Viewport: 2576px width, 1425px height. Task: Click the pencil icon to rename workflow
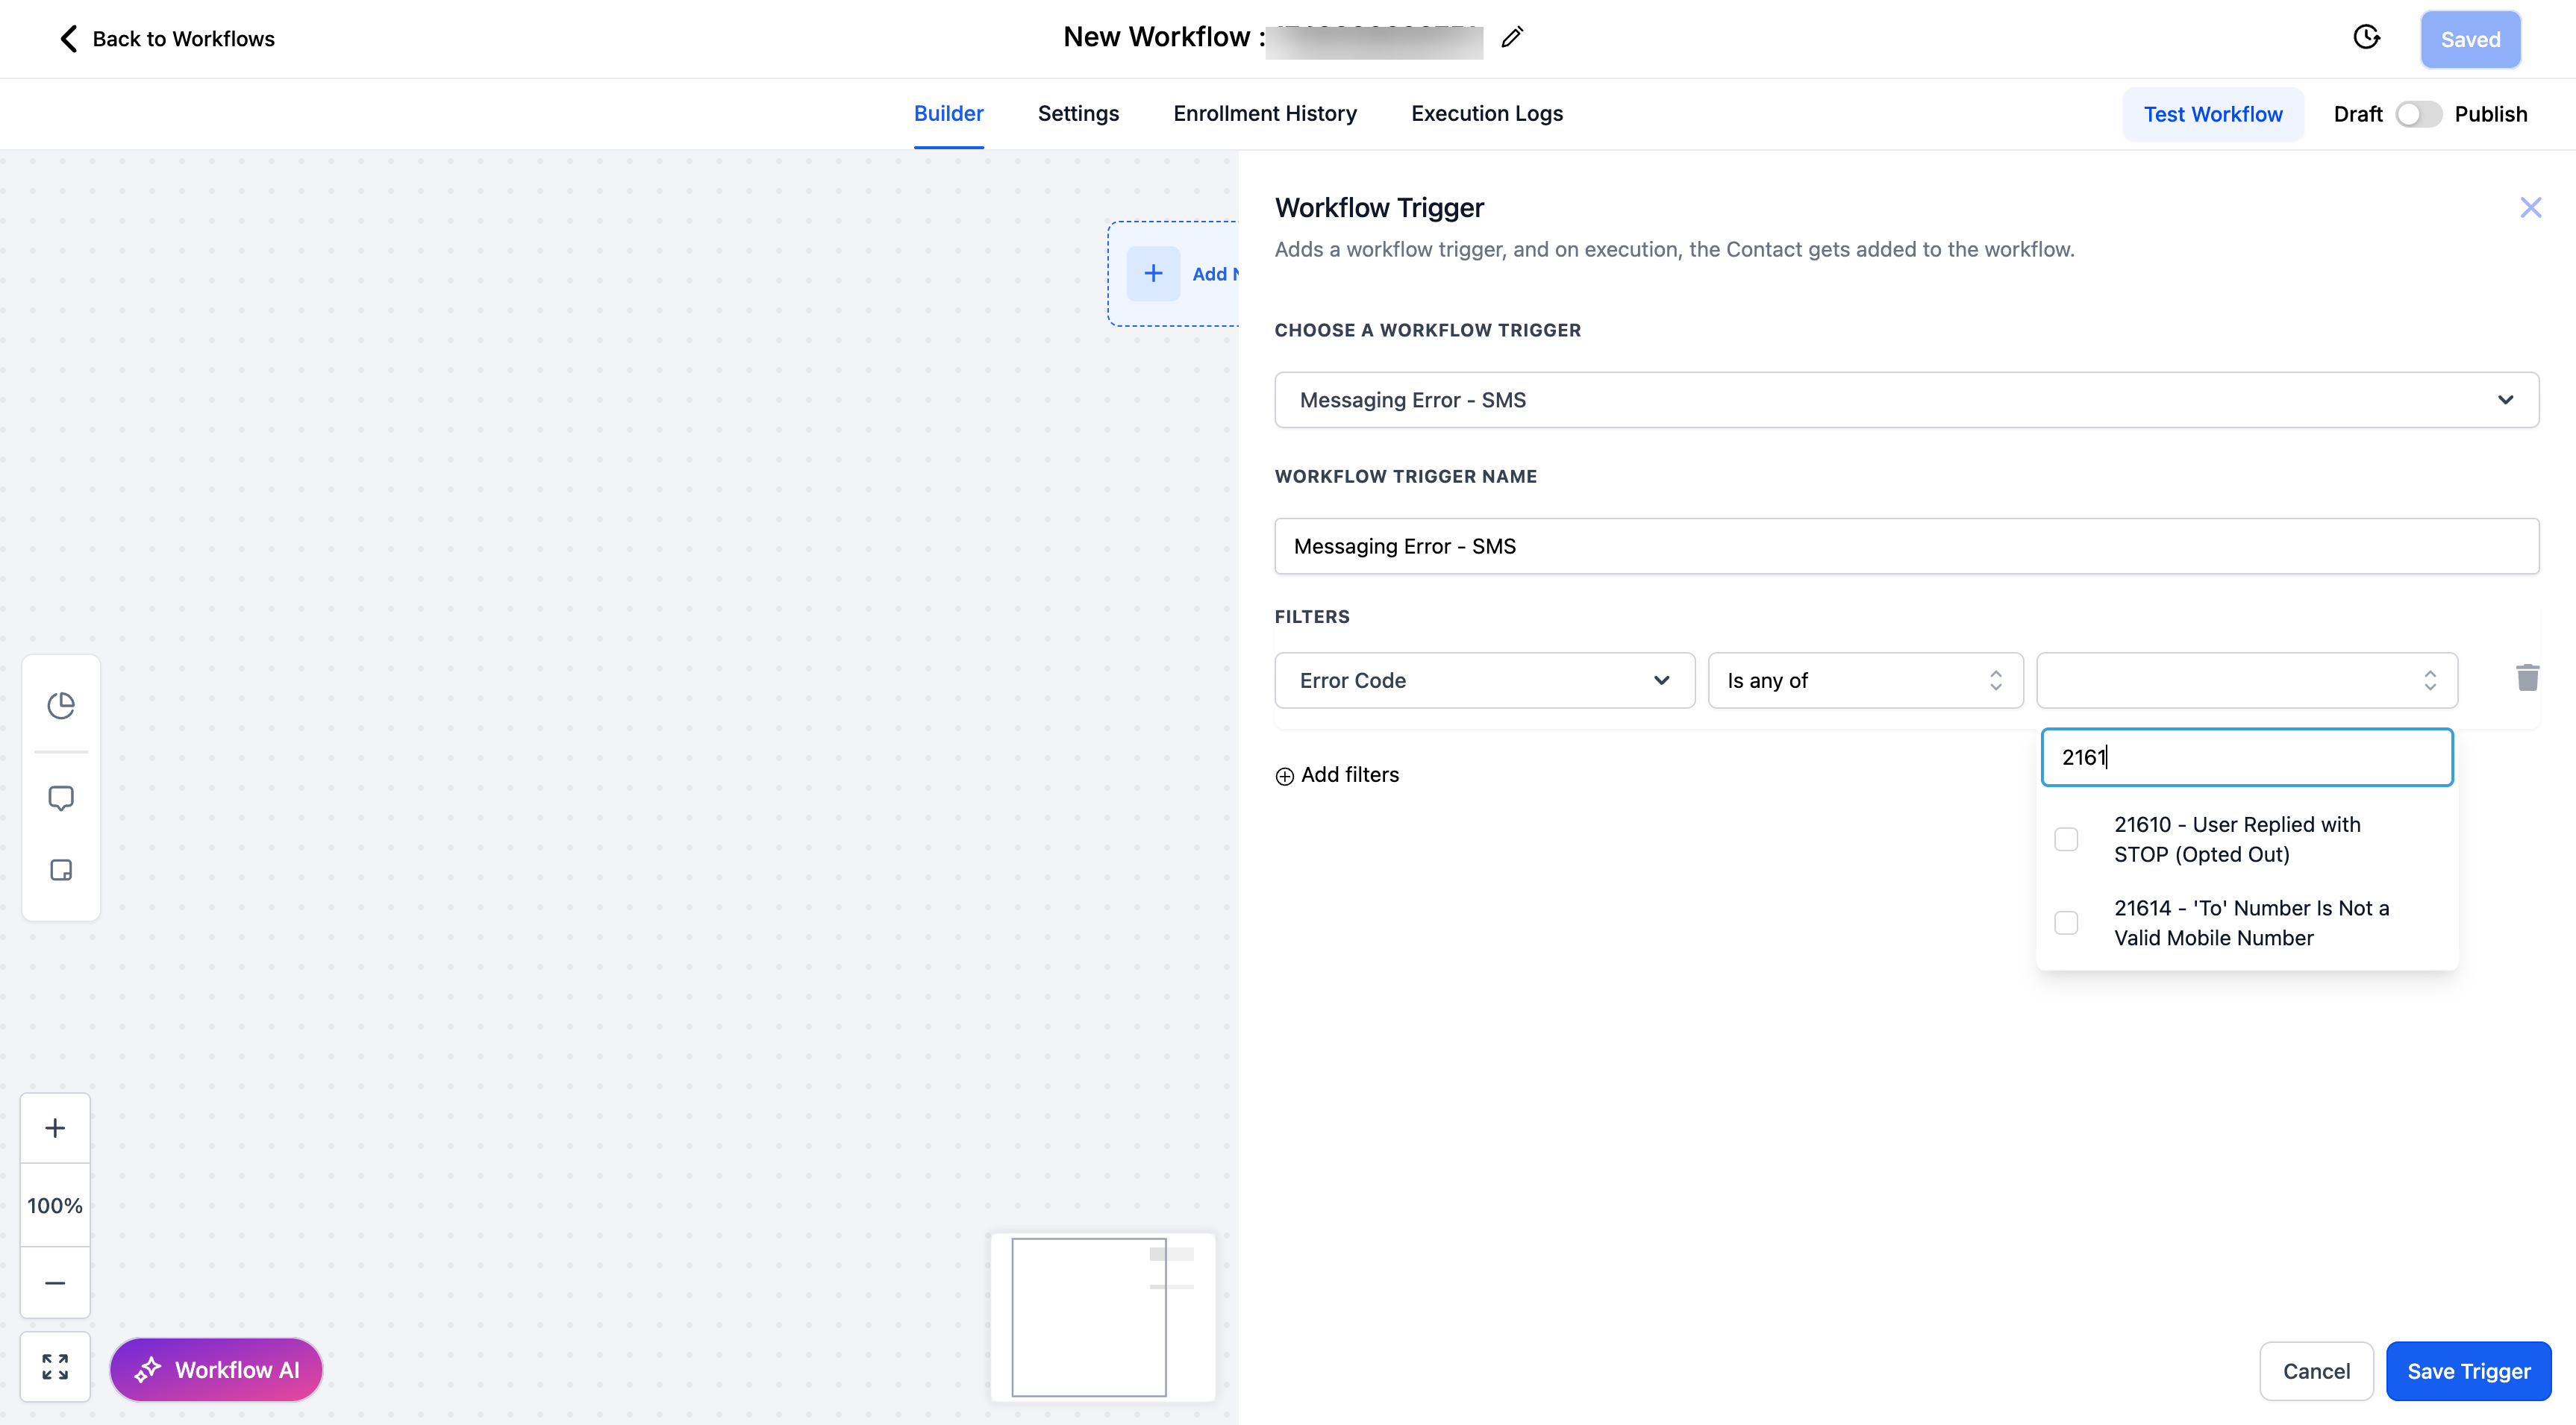[x=1512, y=38]
